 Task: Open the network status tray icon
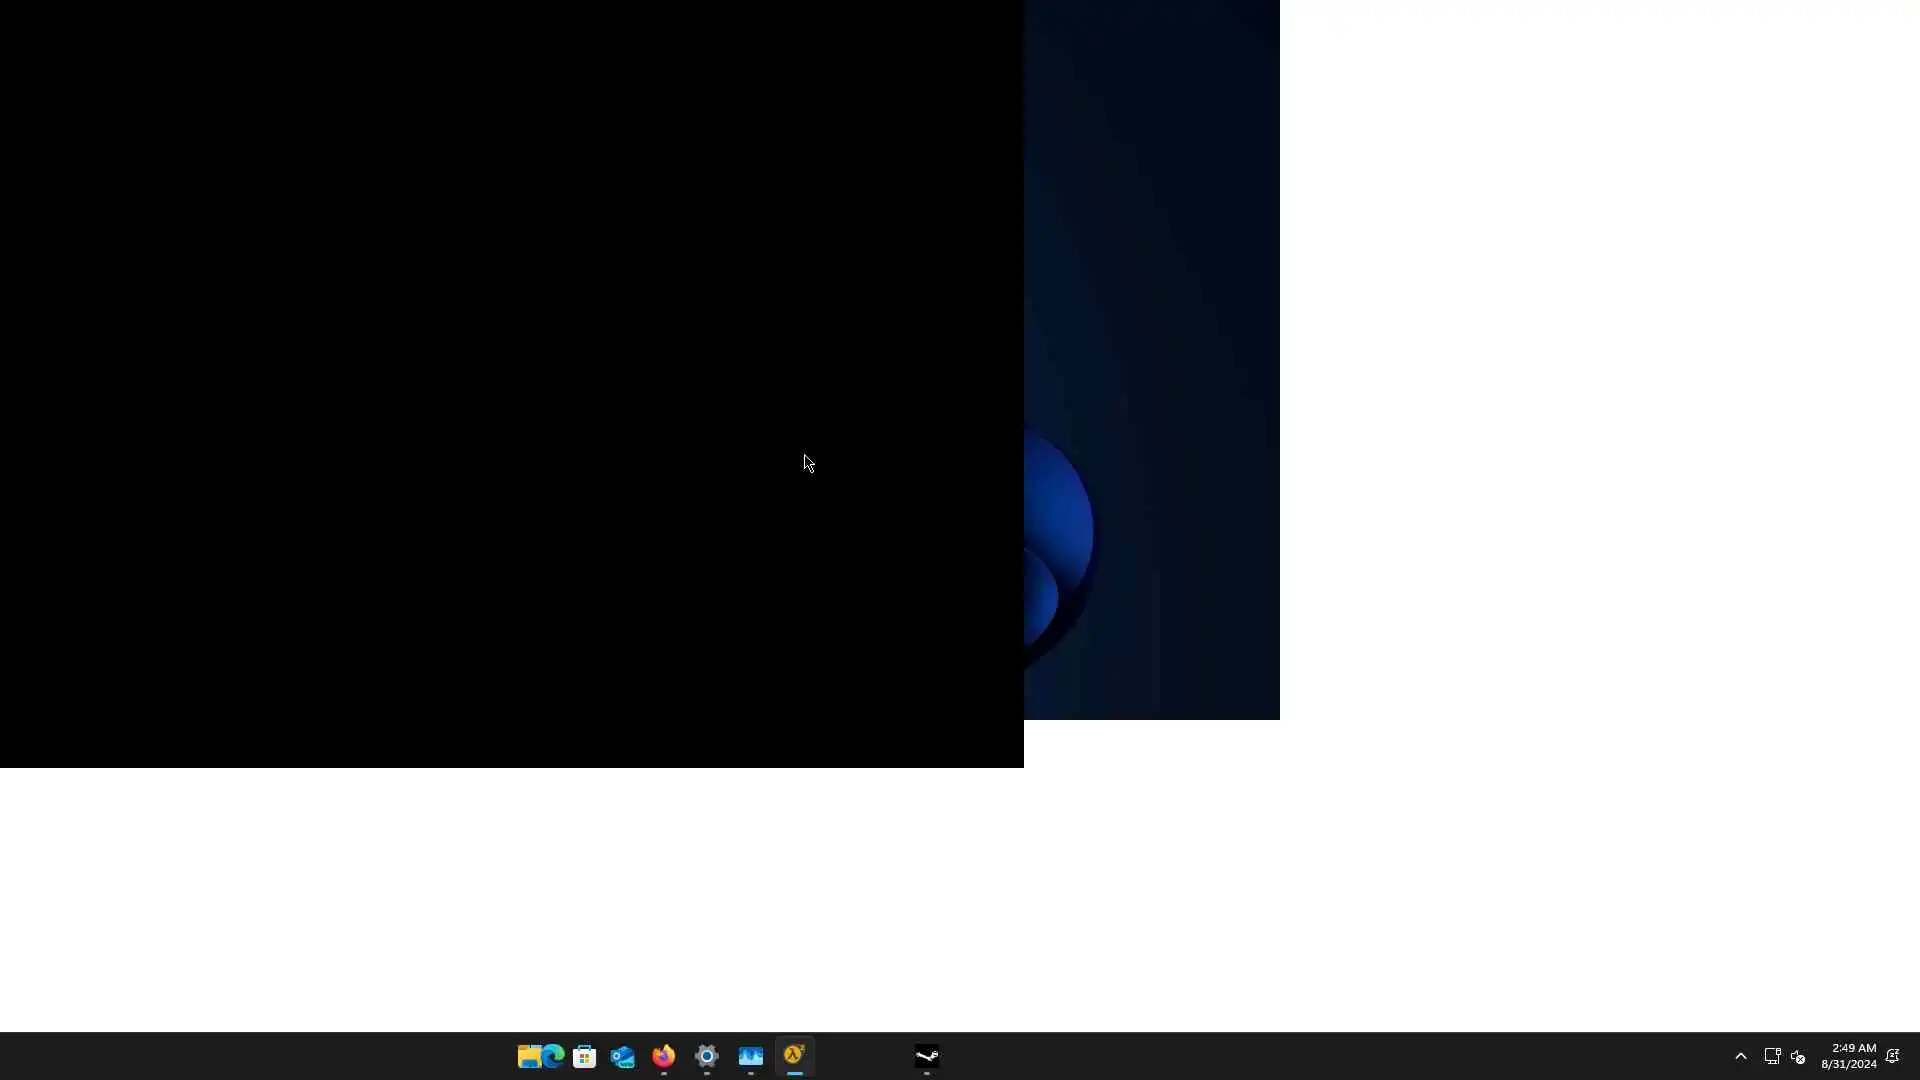coord(1772,1056)
